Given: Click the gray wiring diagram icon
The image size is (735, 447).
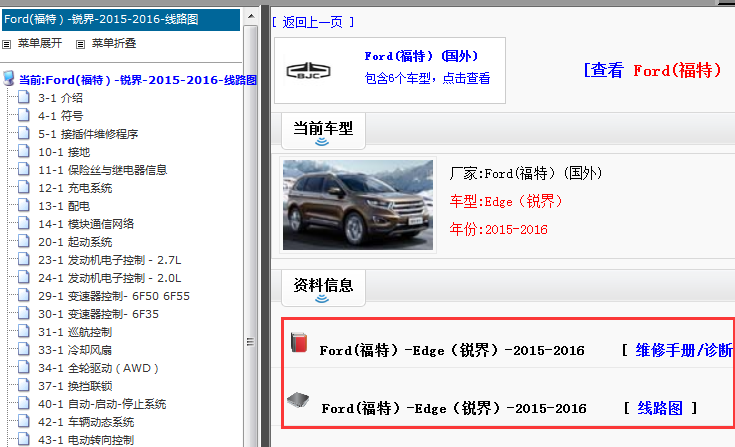Looking at the screenshot, I should pos(298,400).
